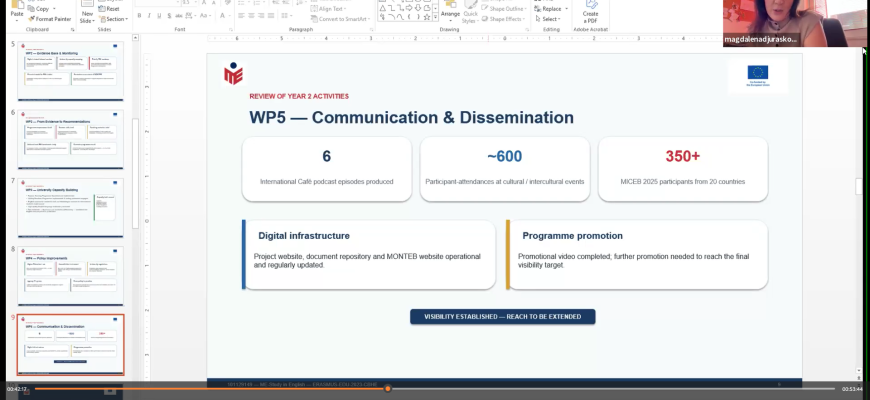
Task: Align text left
Action: (241, 16)
